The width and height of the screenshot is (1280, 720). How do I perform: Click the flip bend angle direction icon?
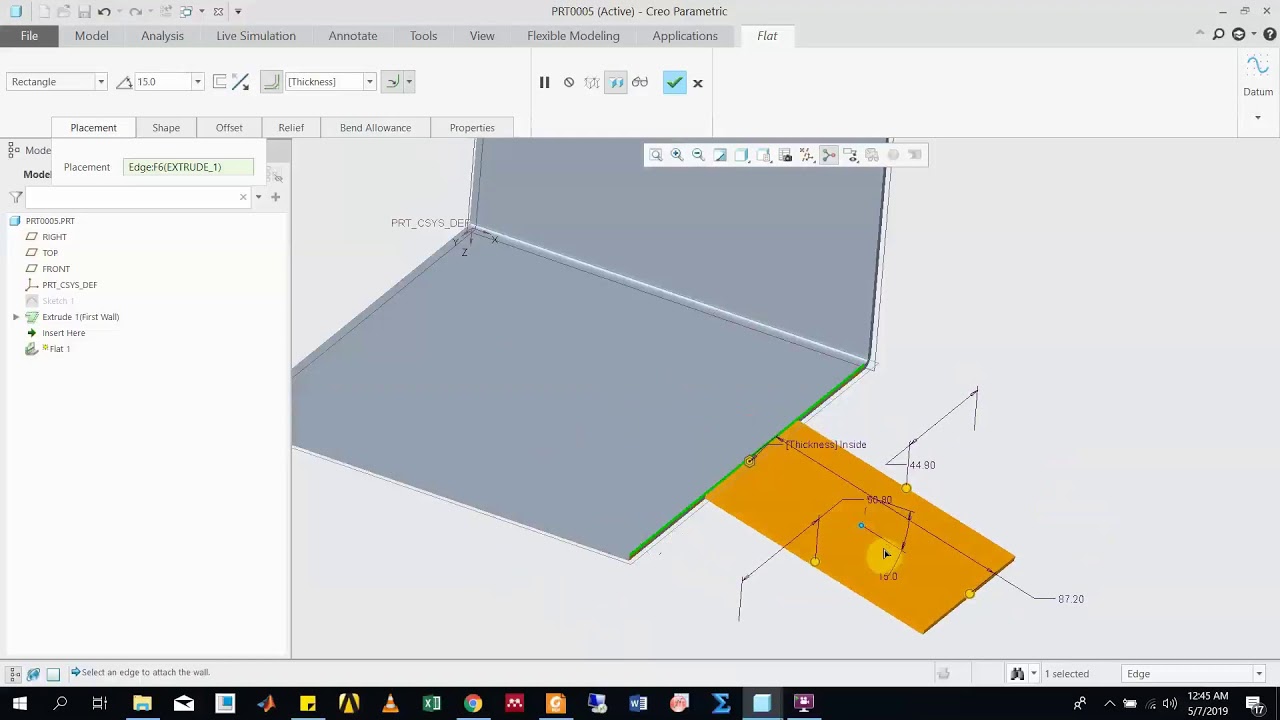[x=241, y=82]
